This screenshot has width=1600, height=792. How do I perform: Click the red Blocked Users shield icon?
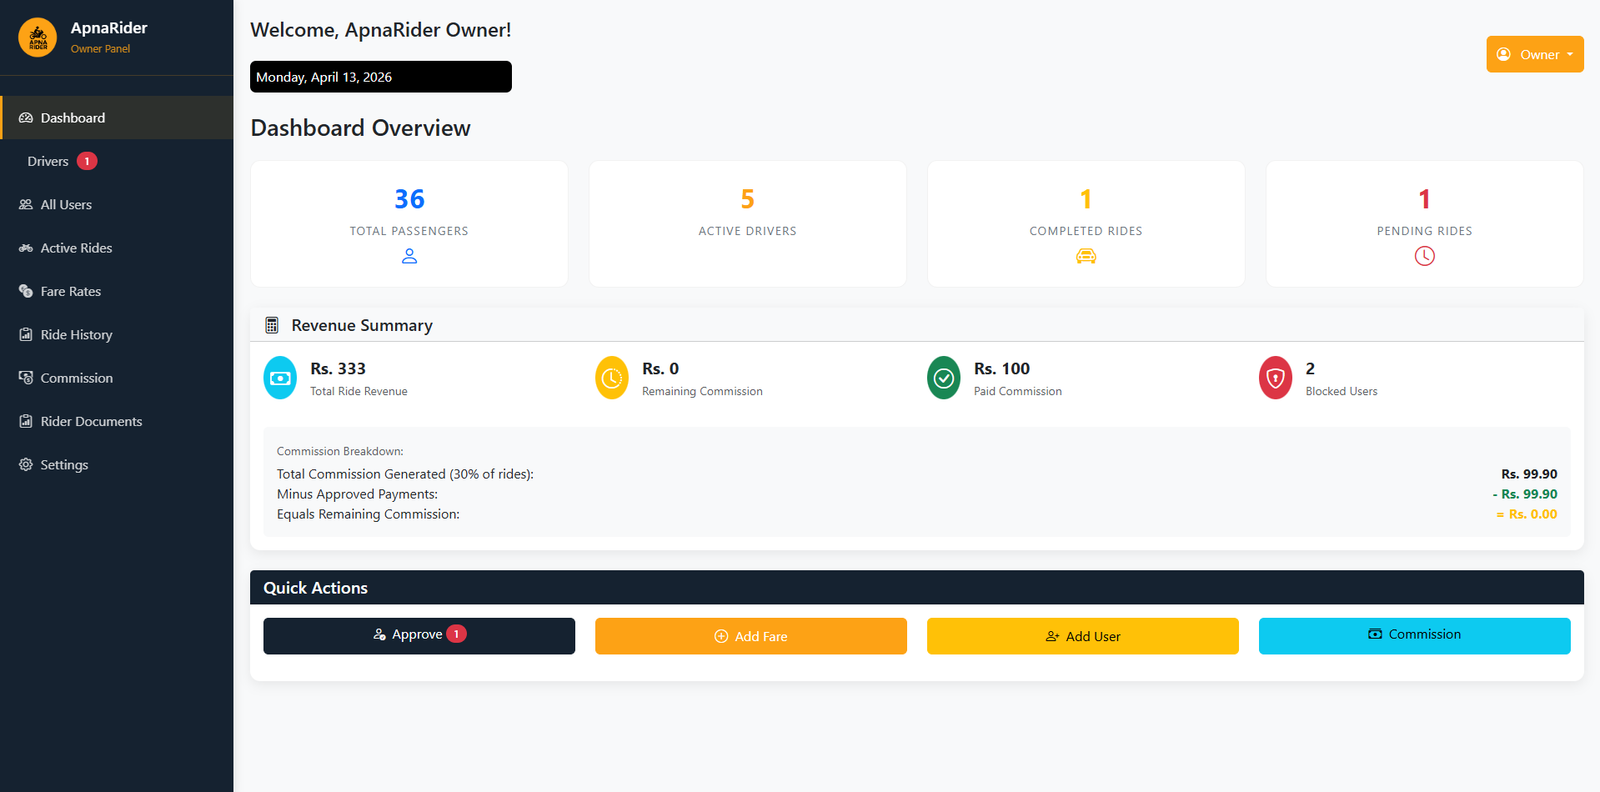pos(1275,378)
